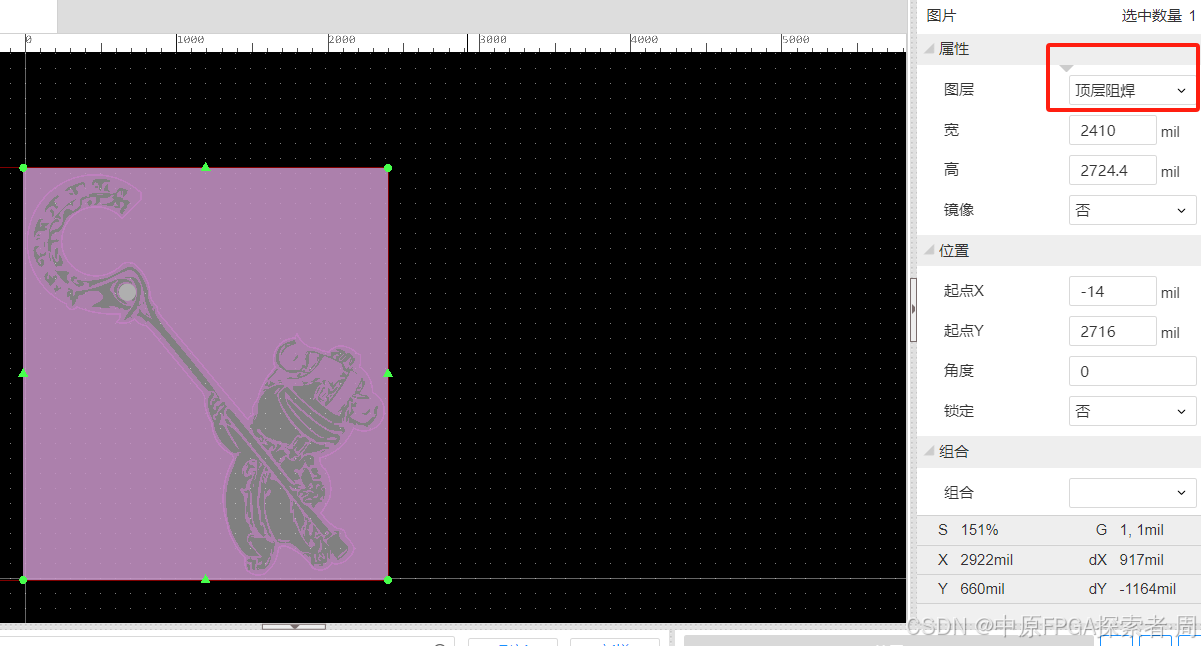1201x646 pixels.
Task: Click the left-middle green triangle handle
Action: pyautogui.click(x=23, y=373)
